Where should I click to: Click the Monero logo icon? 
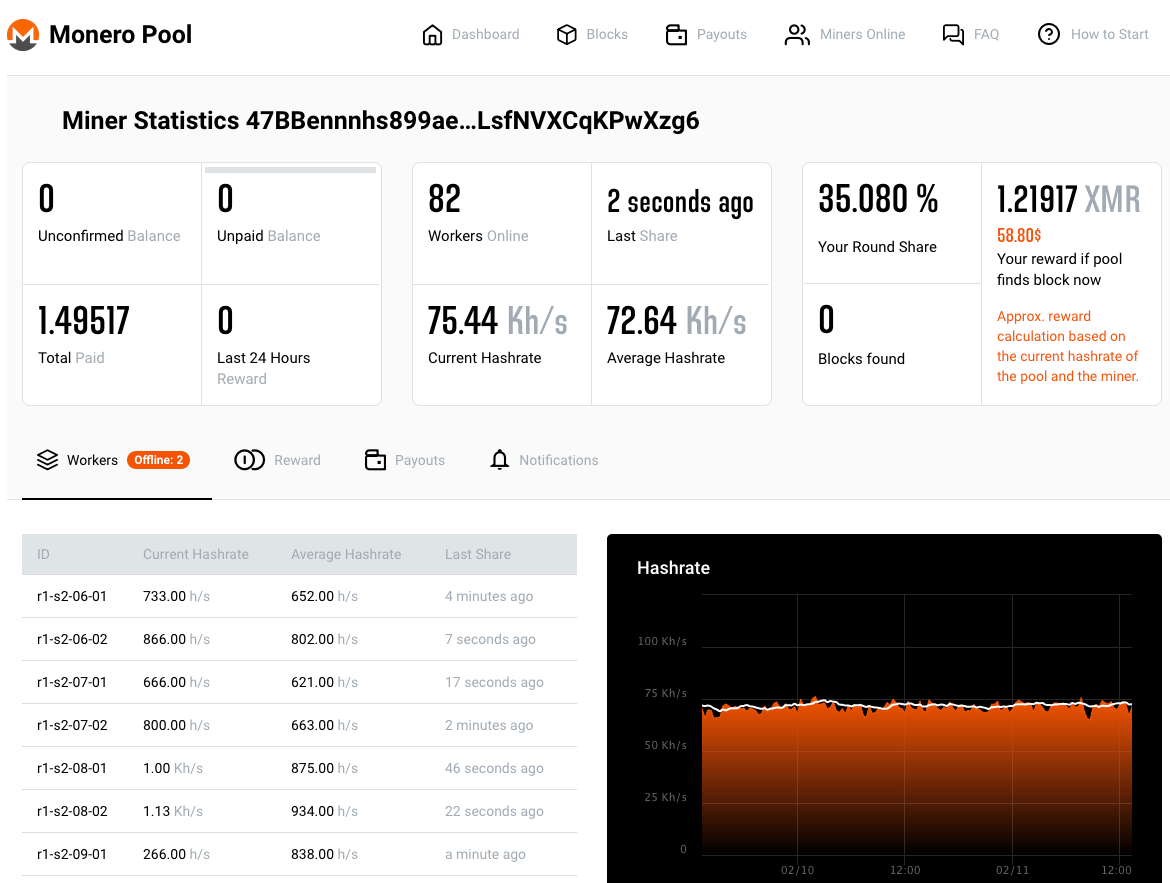[x=23, y=35]
